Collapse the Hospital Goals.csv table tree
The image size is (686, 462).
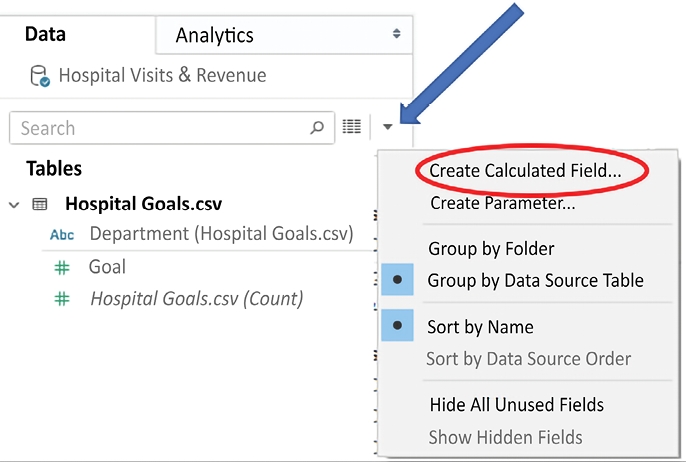[14, 204]
